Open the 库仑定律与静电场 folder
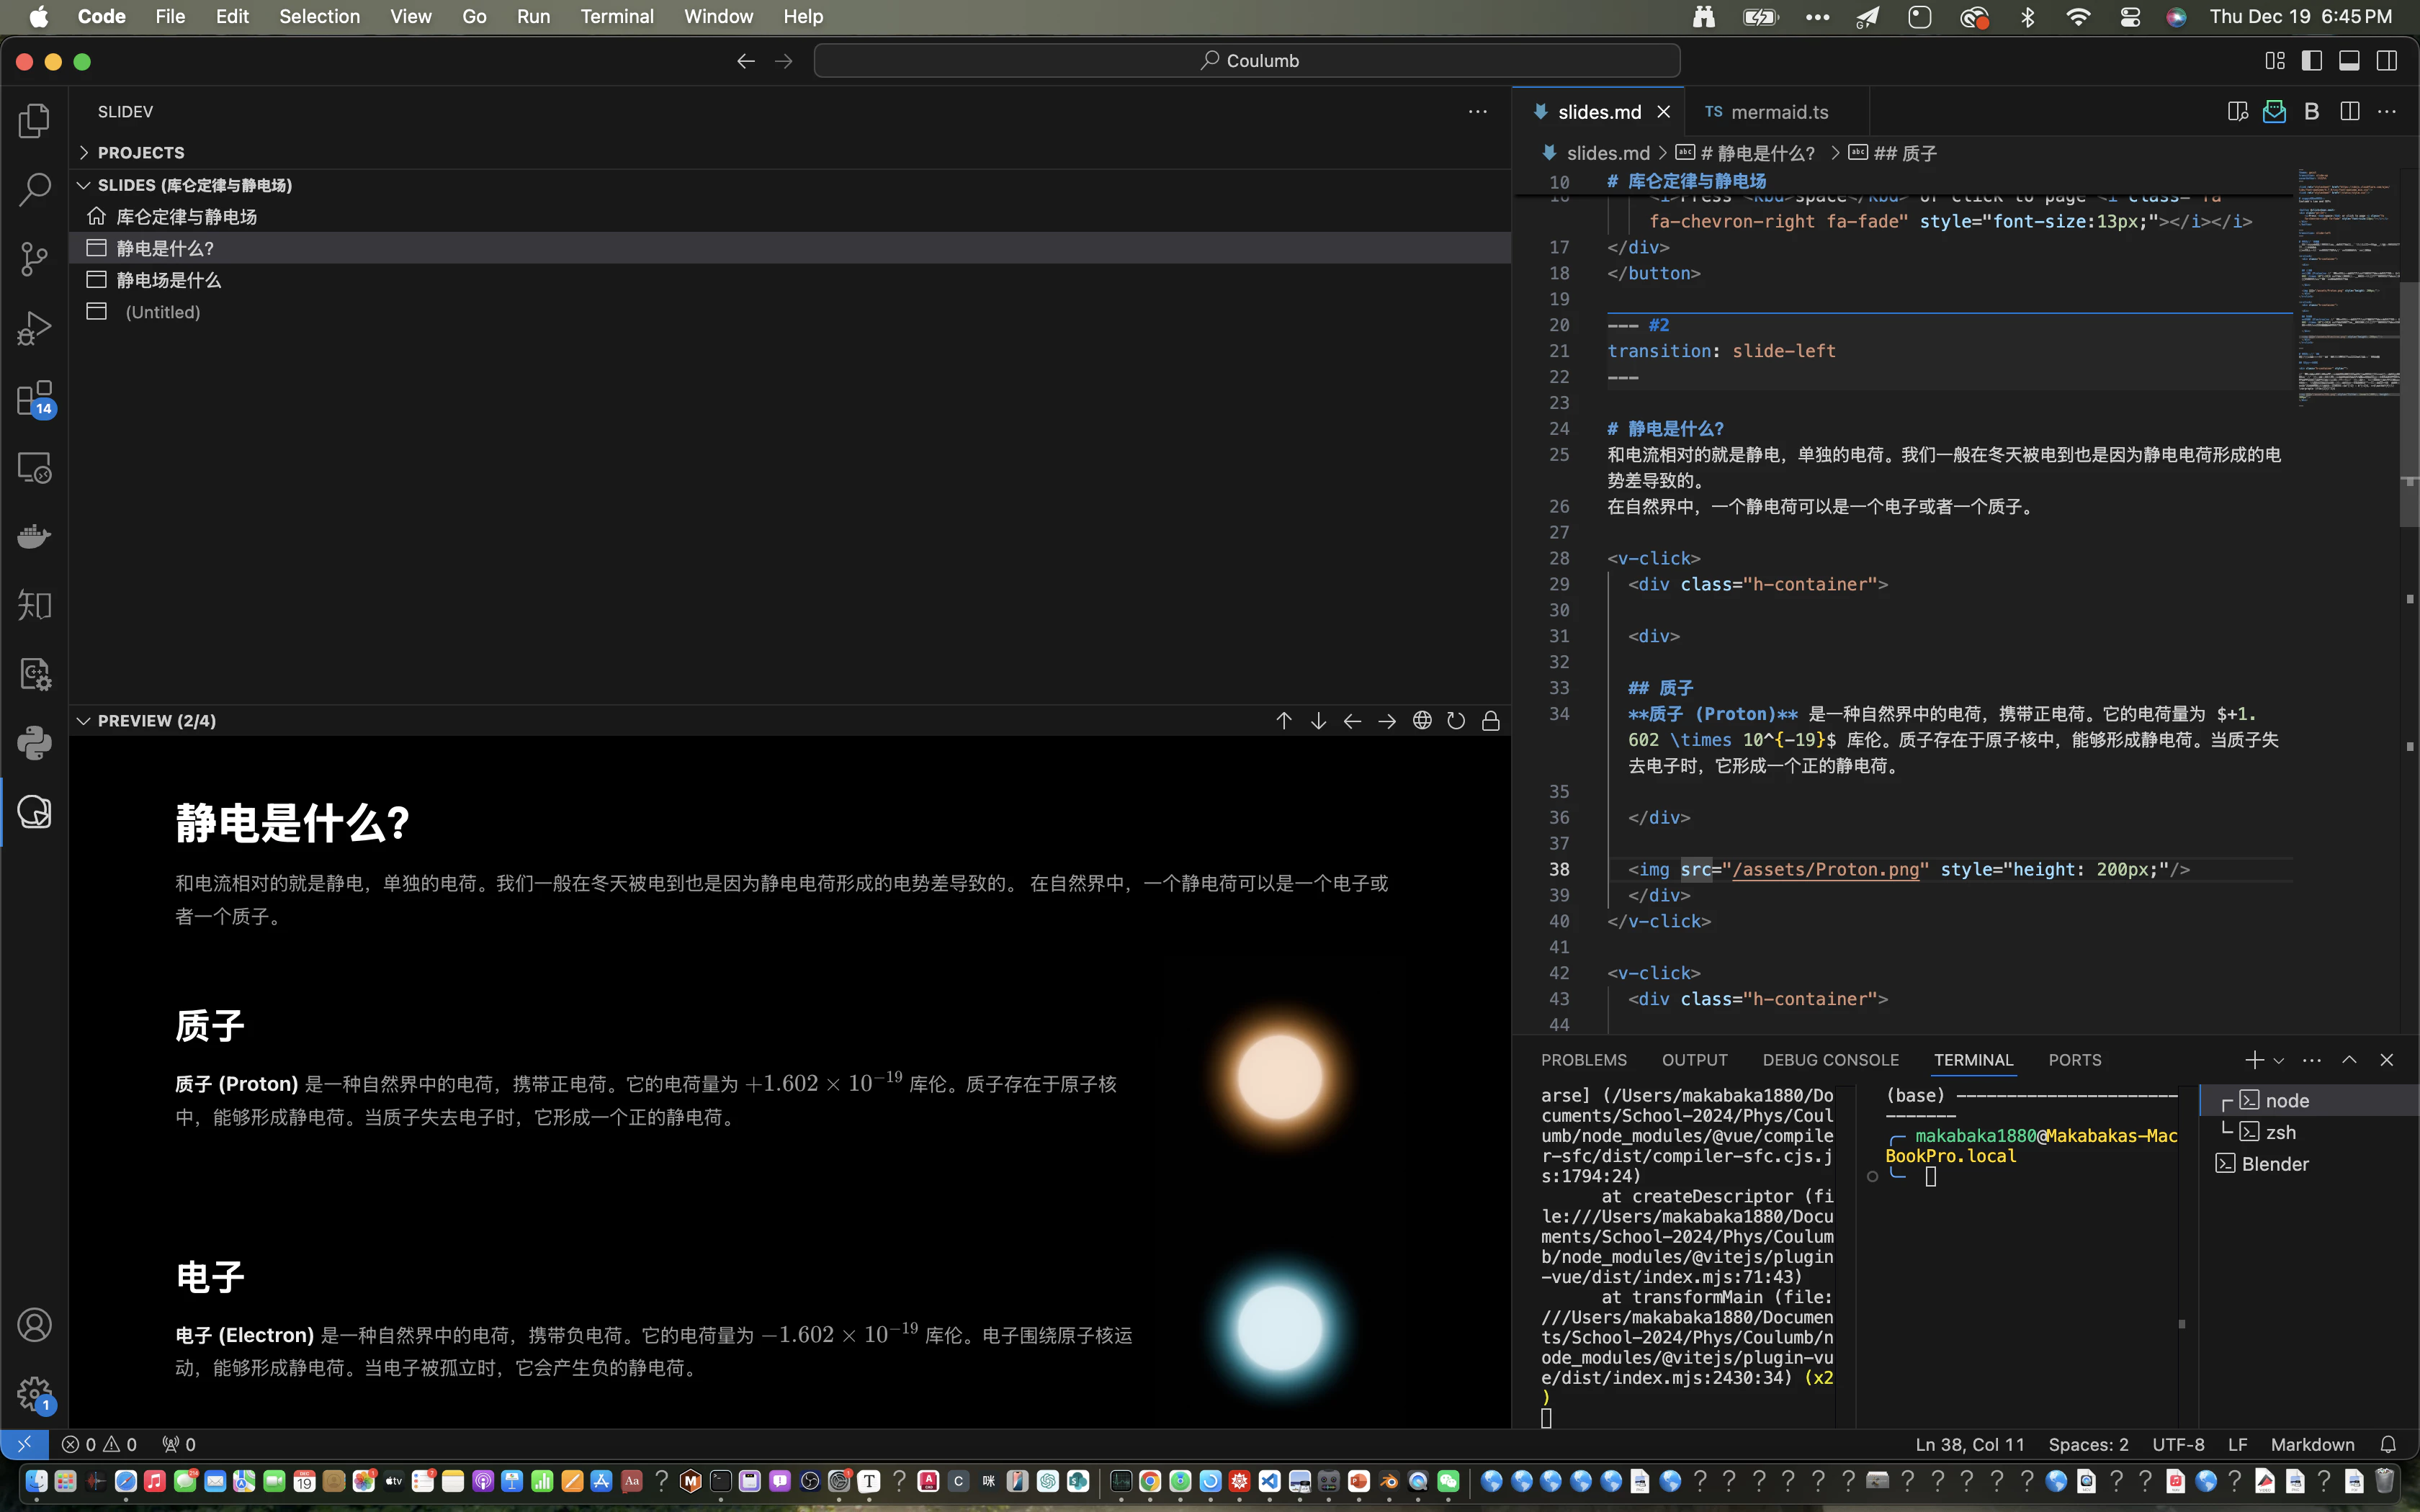 pos(187,216)
